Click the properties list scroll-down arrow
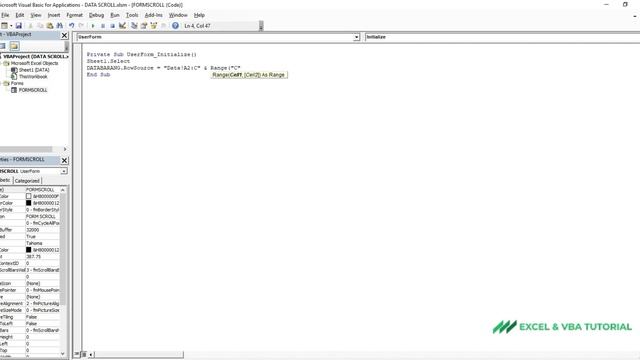This screenshot has width=640, height=360. tap(63, 353)
